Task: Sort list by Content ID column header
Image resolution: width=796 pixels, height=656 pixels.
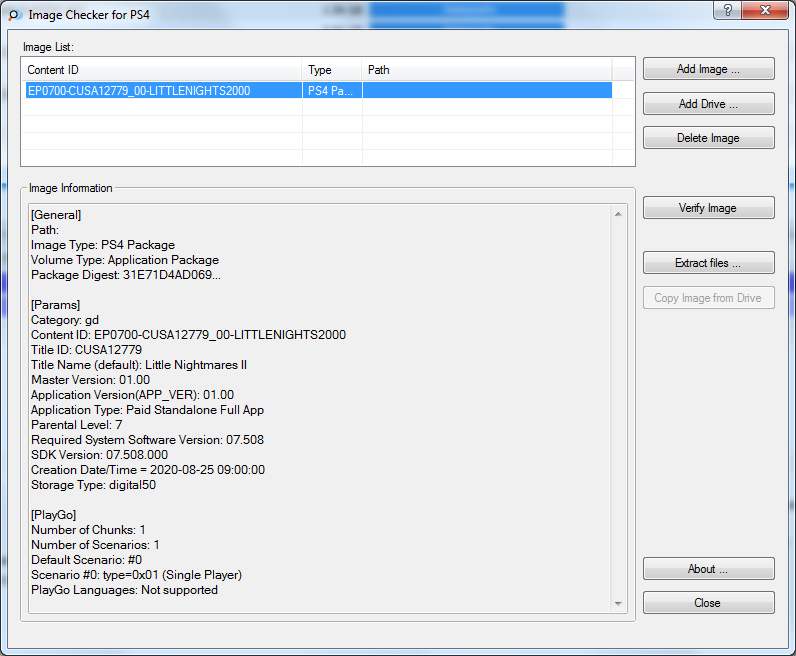Action: click(x=162, y=70)
